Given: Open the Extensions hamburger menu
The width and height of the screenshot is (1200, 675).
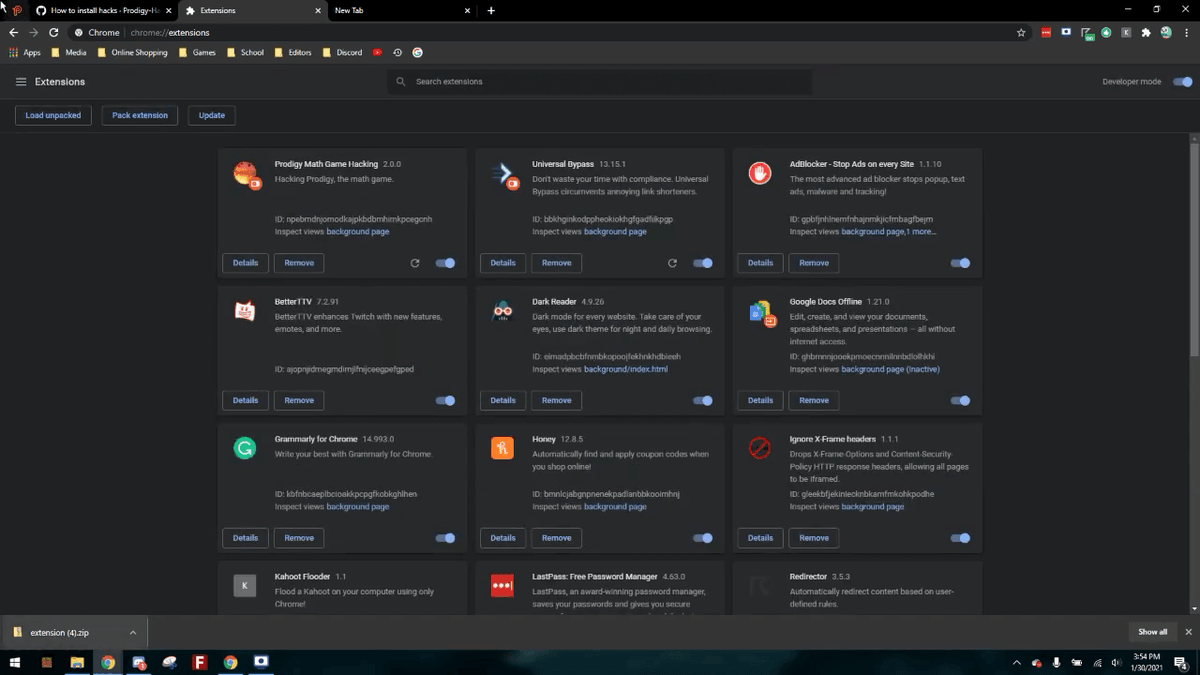Looking at the screenshot, I should 21,82.
